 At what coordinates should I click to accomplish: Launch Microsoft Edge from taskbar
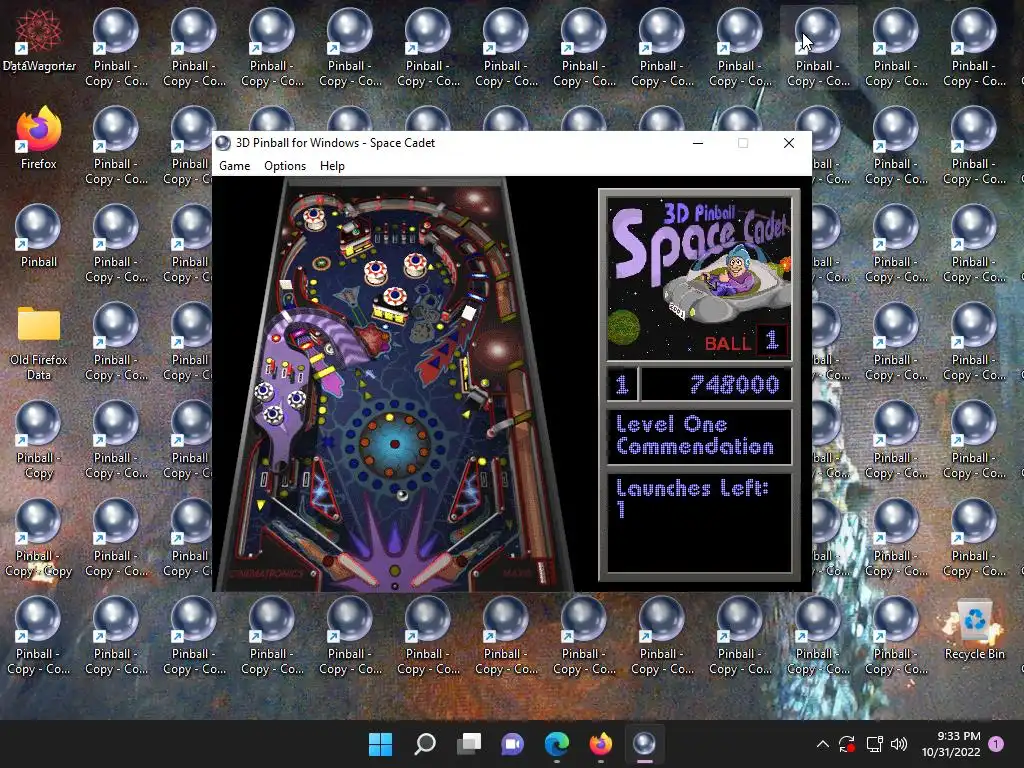pyautogui.click(x=556, y=744)
